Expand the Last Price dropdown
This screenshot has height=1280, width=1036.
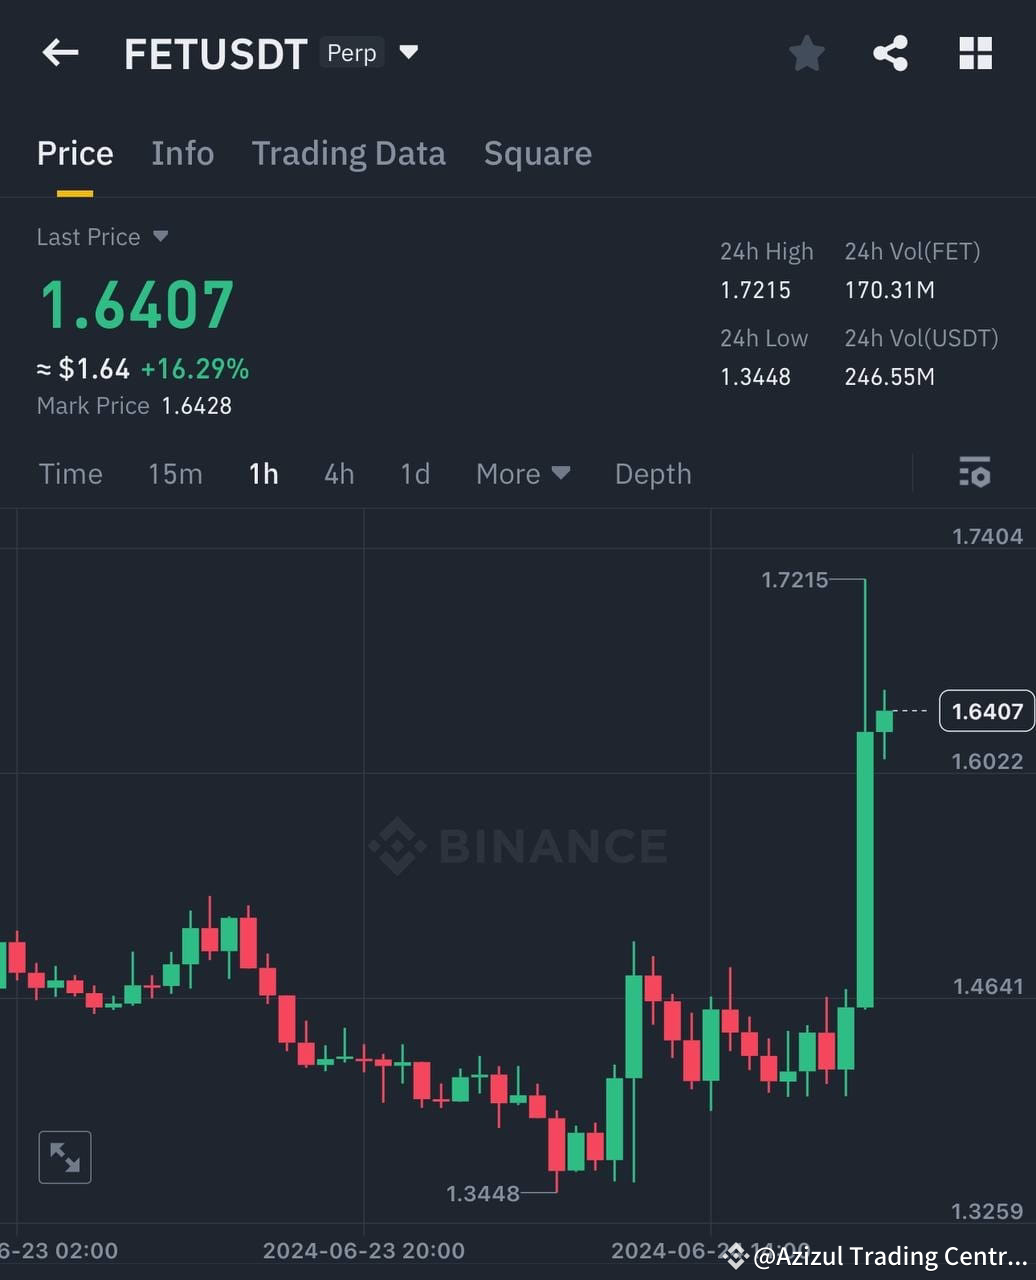102,236
